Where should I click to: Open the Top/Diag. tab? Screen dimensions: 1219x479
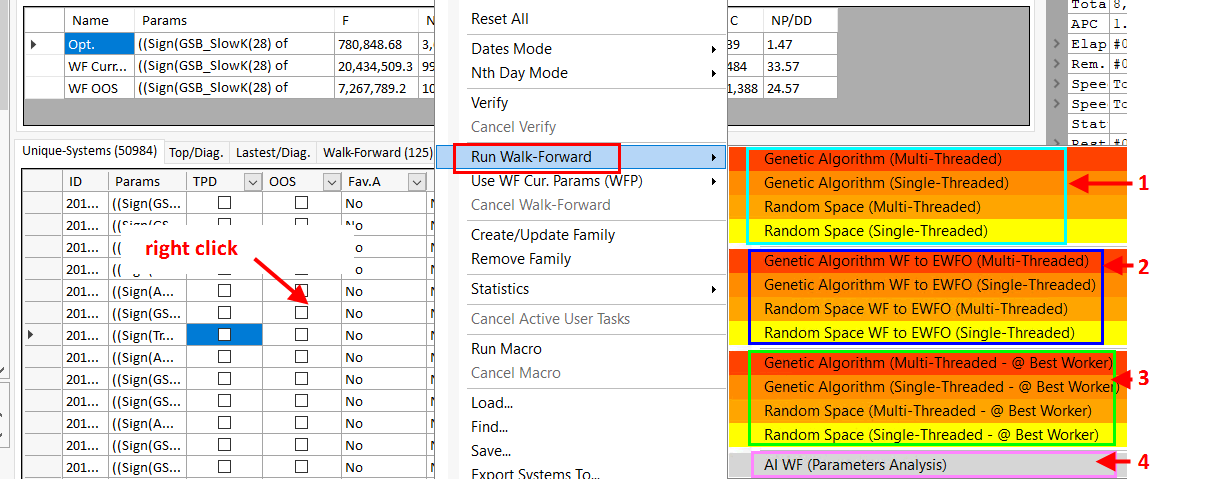click(197, 152)
